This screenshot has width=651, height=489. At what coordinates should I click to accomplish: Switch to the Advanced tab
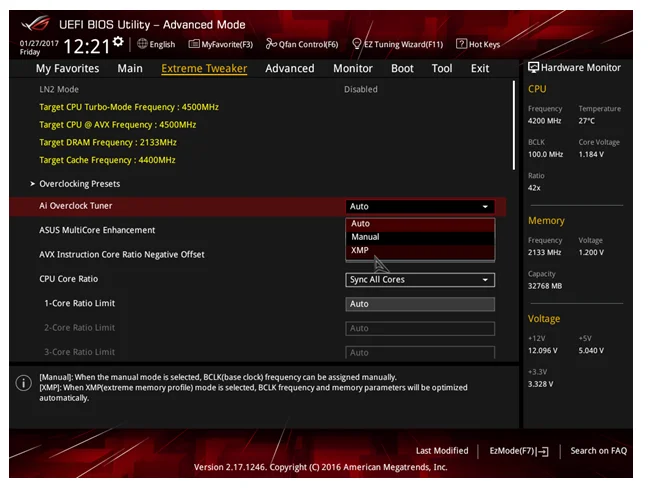(x=290, y=69)
